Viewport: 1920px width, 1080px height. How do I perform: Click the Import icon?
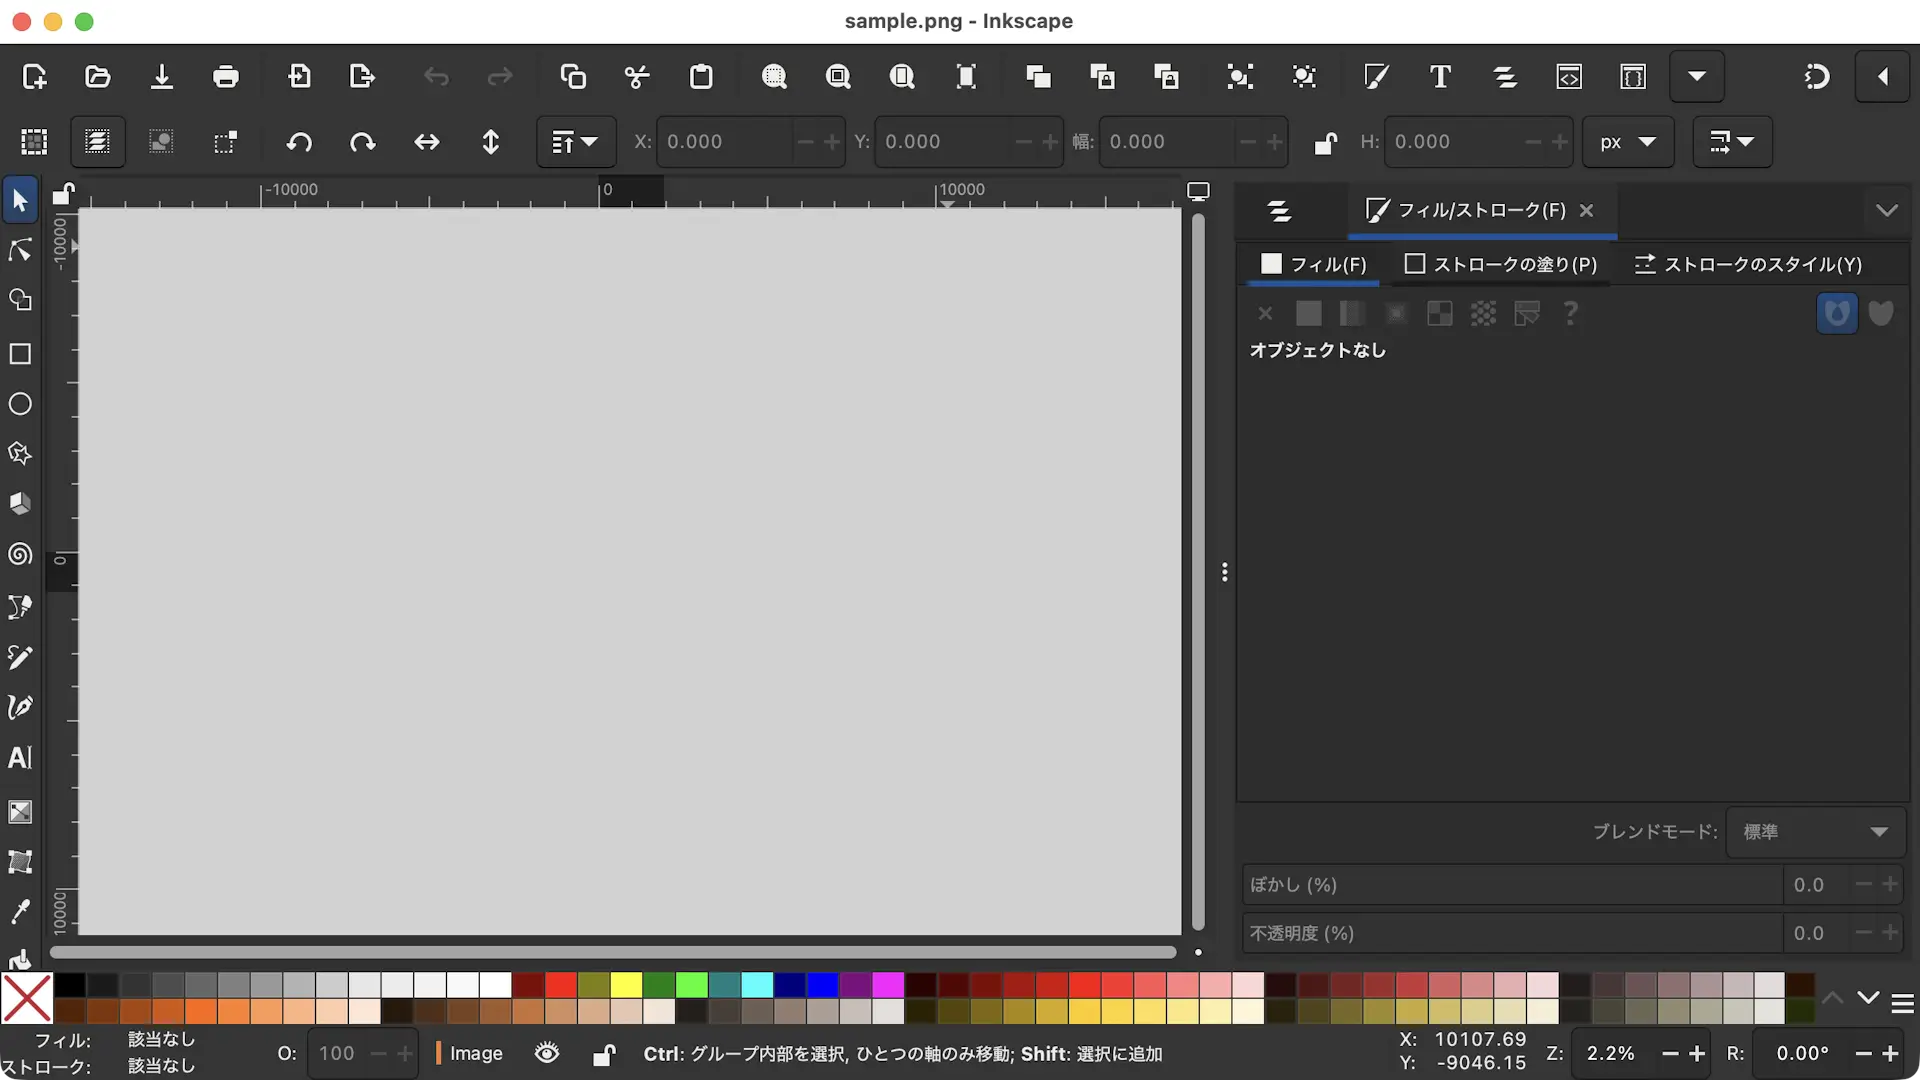(299, 77)
